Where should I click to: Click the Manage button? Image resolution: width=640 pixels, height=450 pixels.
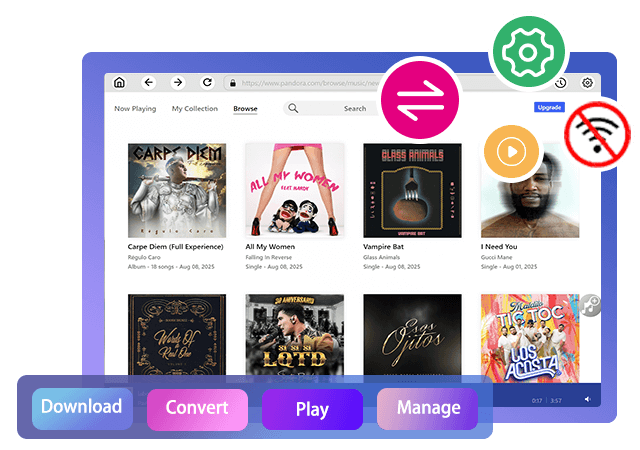click(428, 408)
